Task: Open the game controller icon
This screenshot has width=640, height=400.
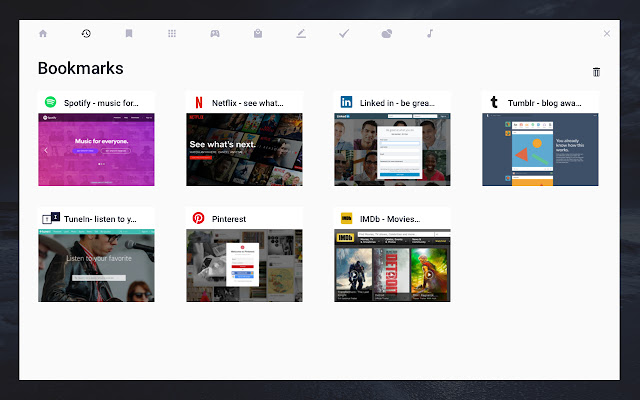Action: point(215,33)
